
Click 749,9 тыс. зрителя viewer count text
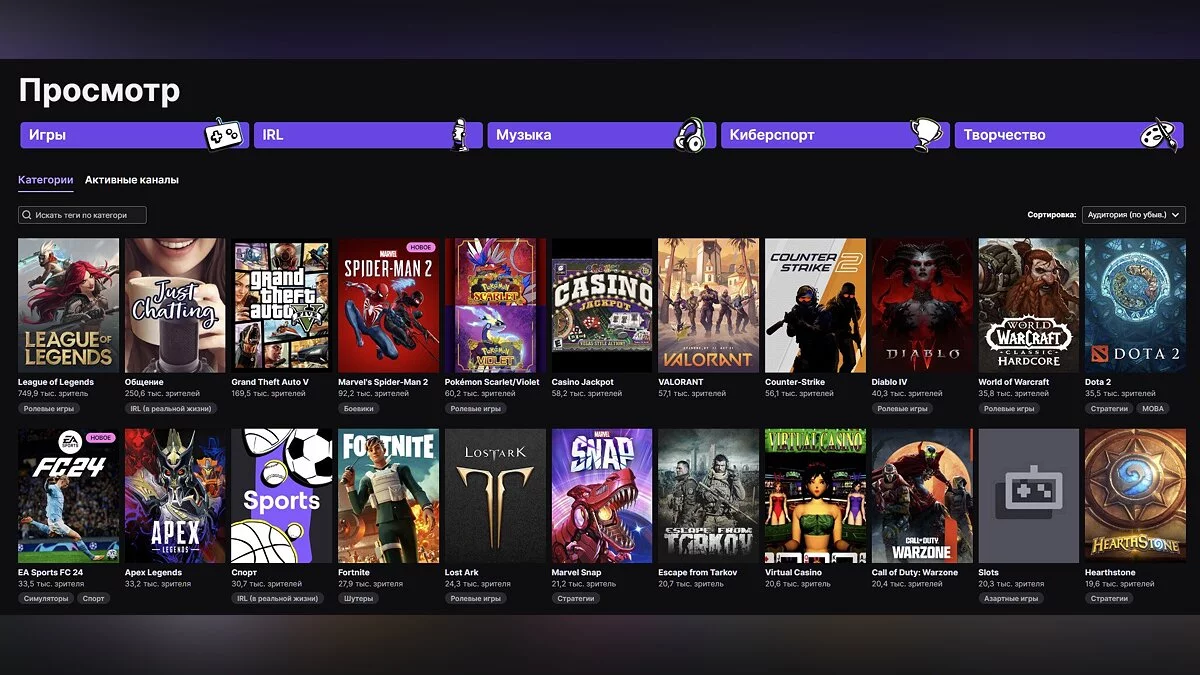pyautogui.click(x=53, y=394)
